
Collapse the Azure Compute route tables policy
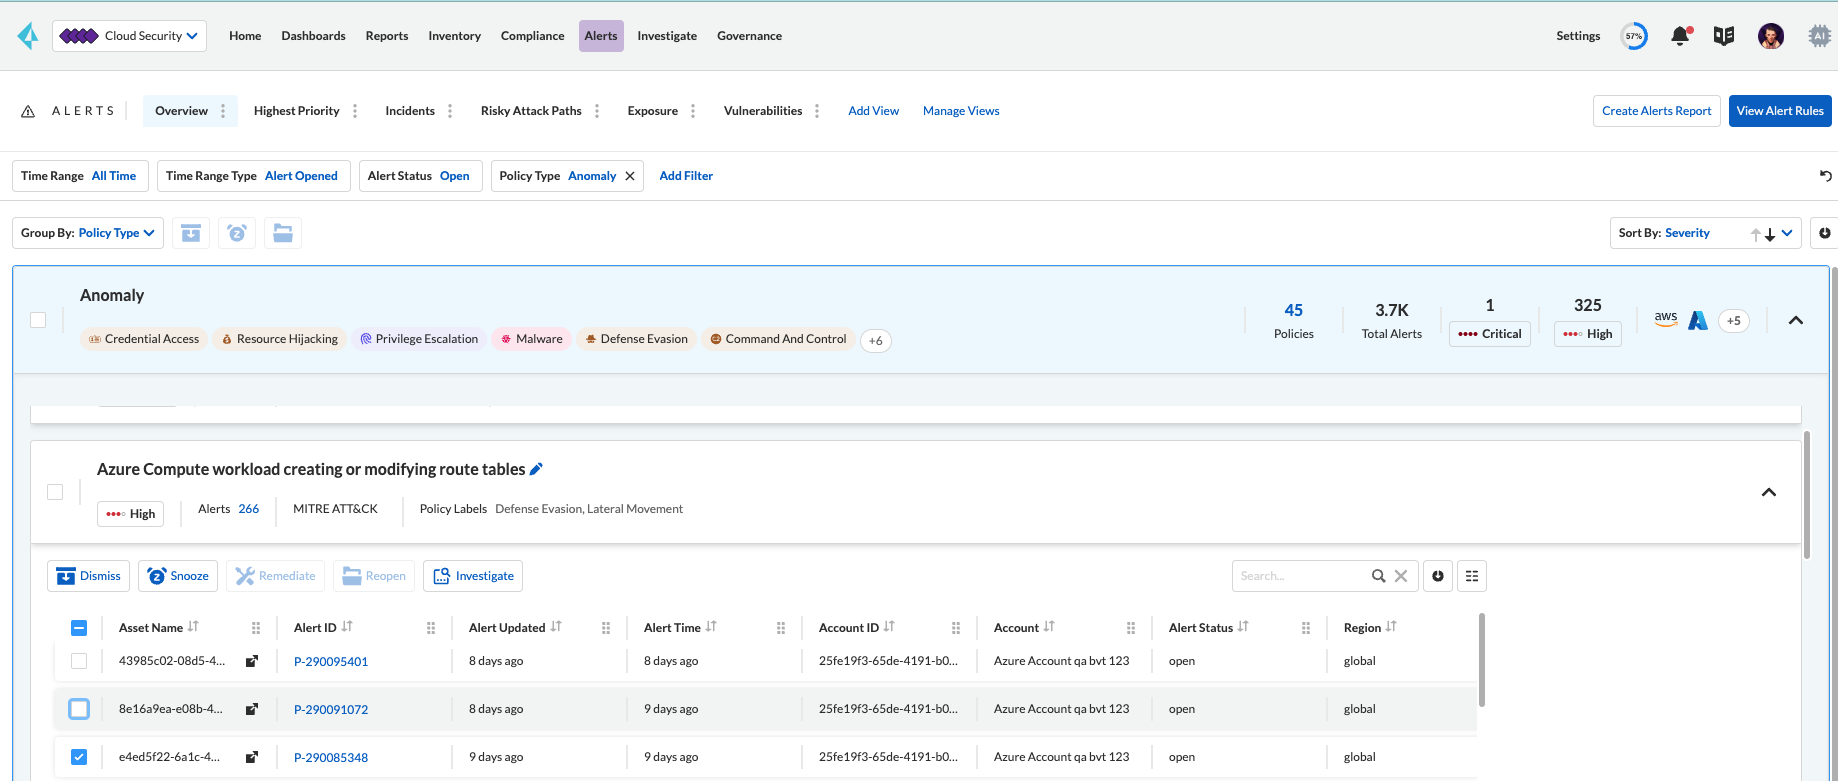click(1769, 492)
